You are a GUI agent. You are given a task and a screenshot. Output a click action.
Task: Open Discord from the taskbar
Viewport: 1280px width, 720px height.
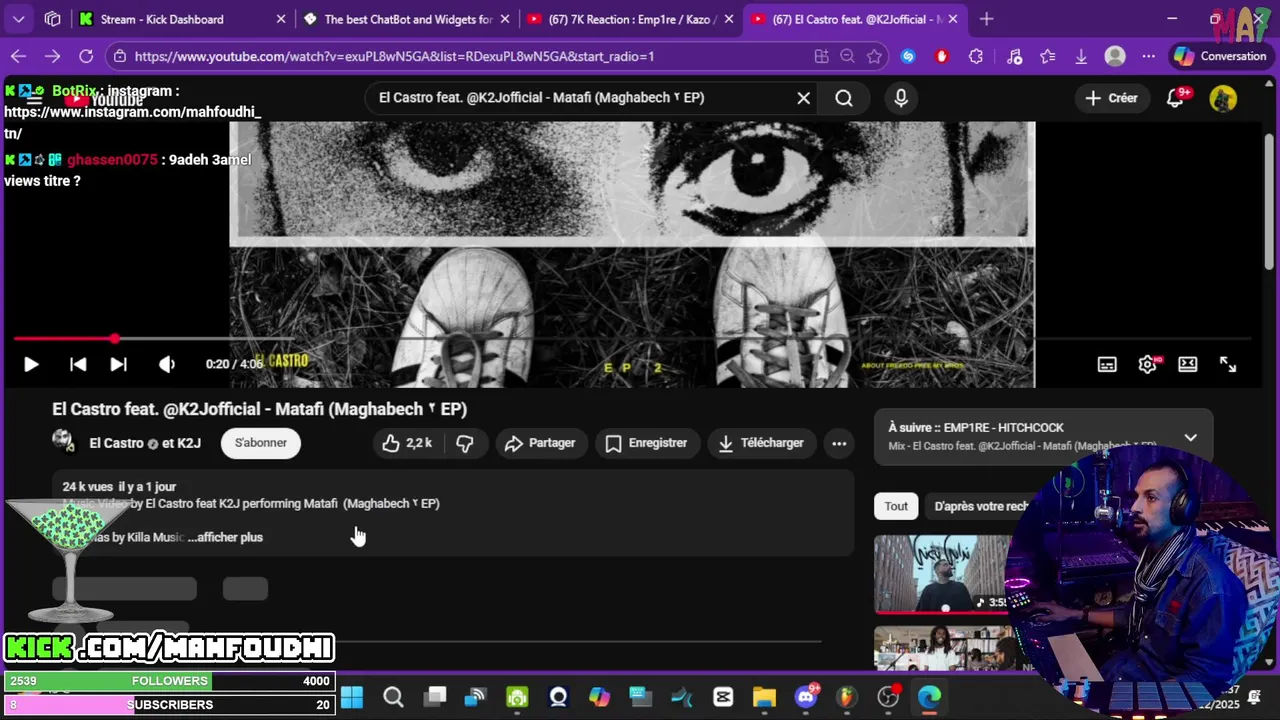[x=806, y=697]
